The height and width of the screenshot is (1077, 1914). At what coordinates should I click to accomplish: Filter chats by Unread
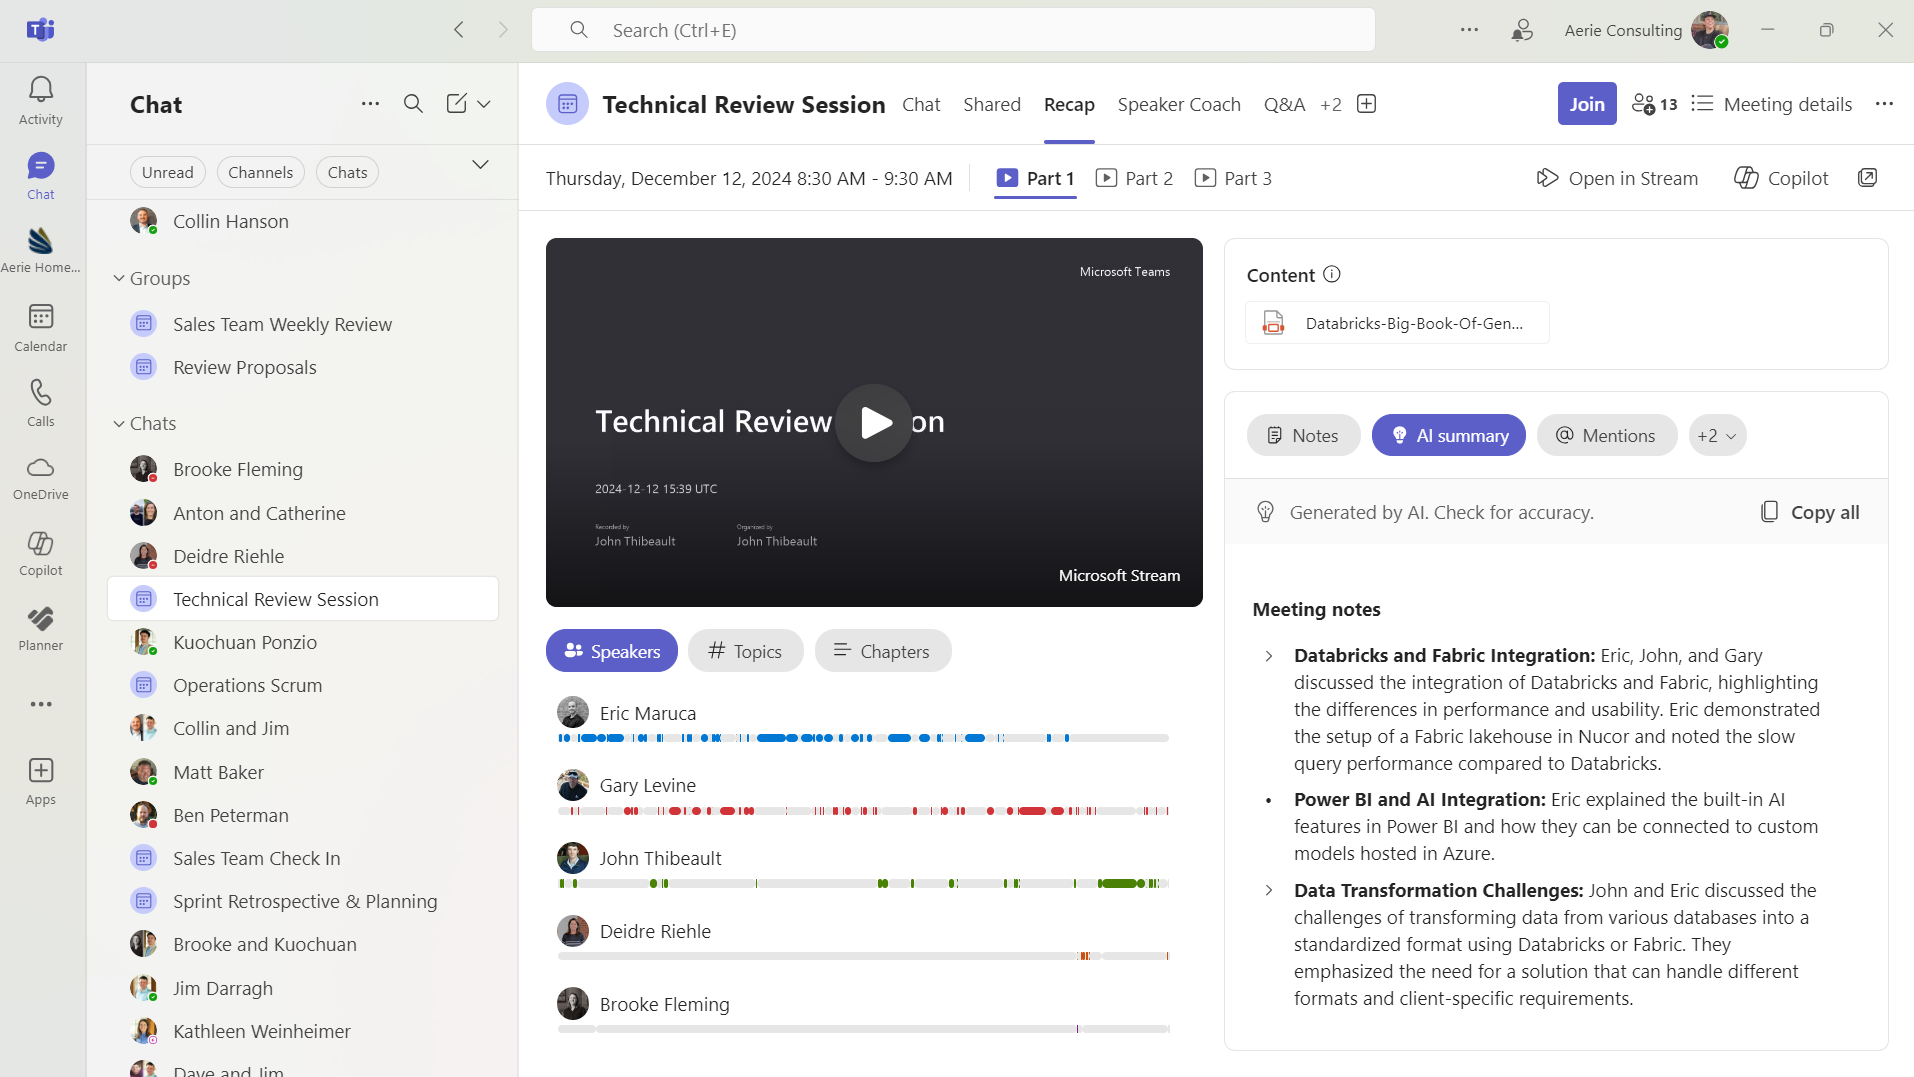(168, 172)
